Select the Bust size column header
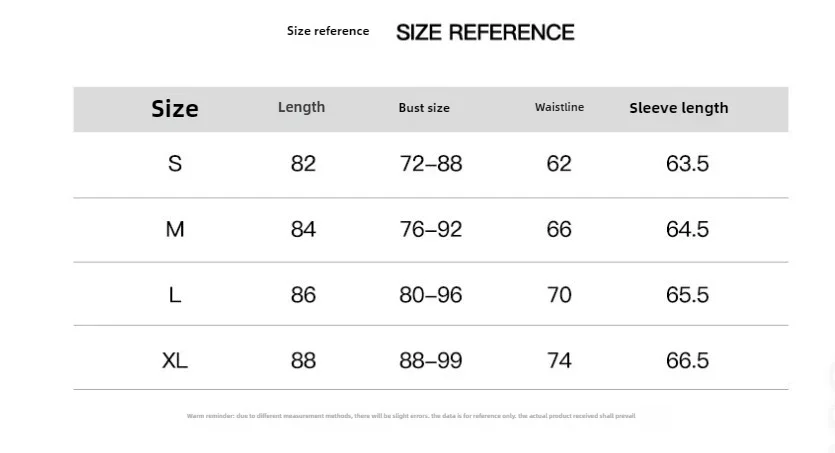This screenshot has width=835, height=453. (x=424, y=108)
